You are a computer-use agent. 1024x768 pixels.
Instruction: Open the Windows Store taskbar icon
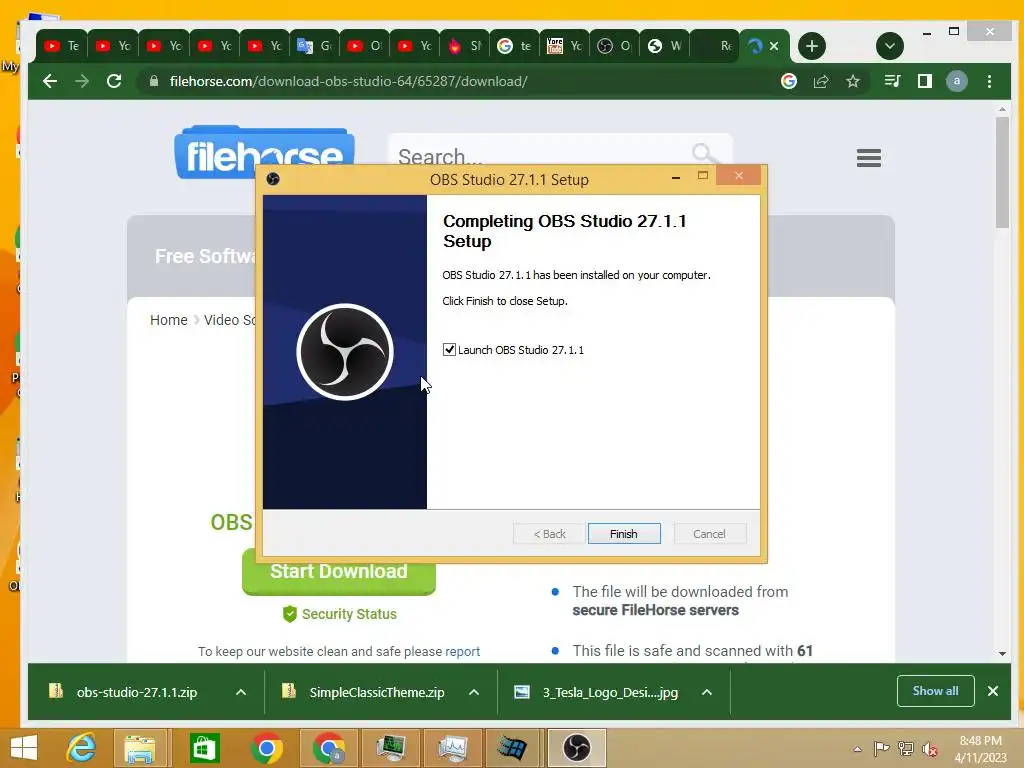coord(204,748)
